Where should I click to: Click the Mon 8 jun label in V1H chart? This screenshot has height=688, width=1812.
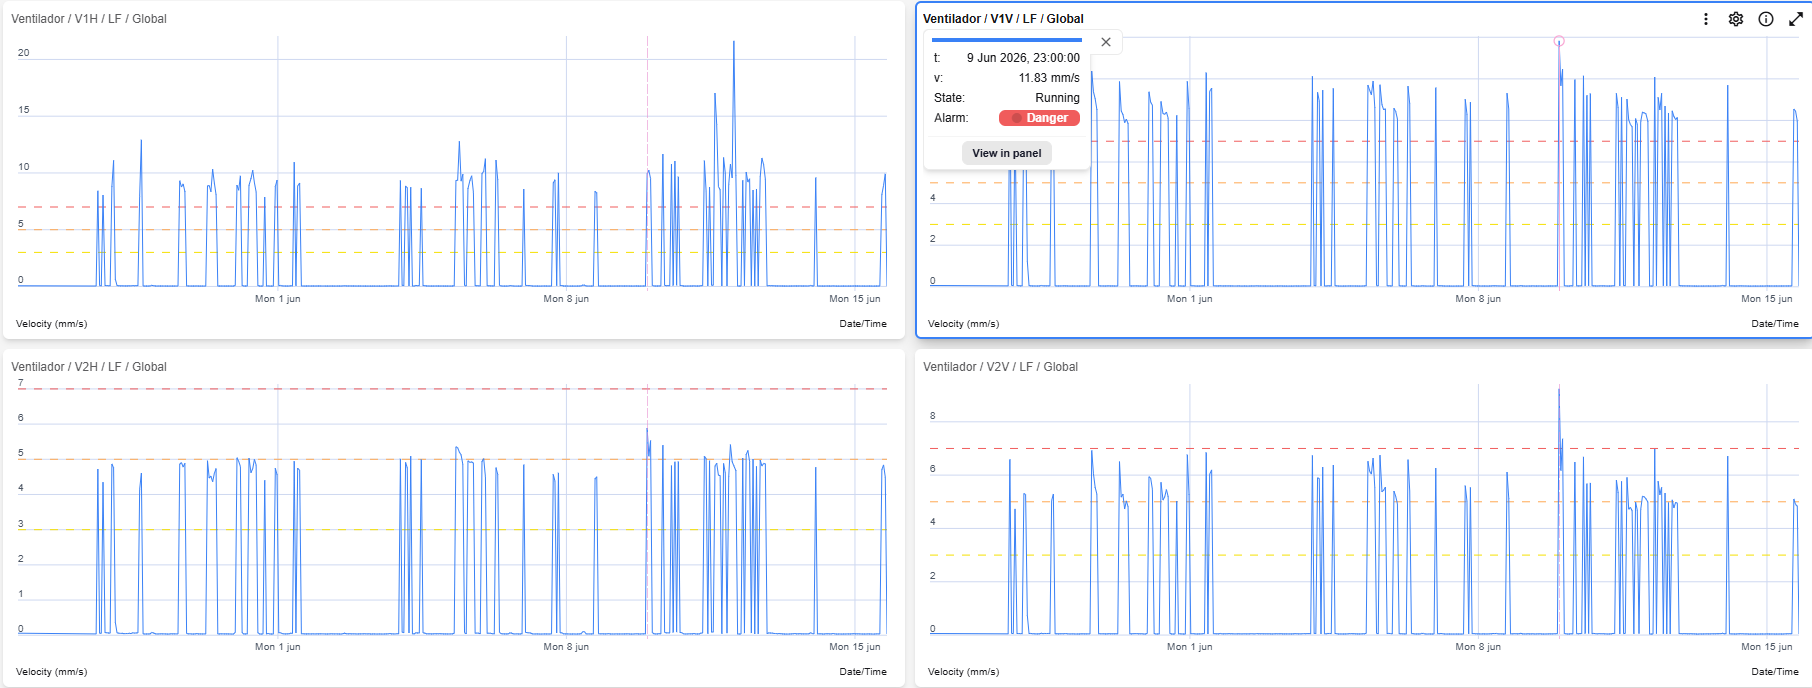[566, 299]
